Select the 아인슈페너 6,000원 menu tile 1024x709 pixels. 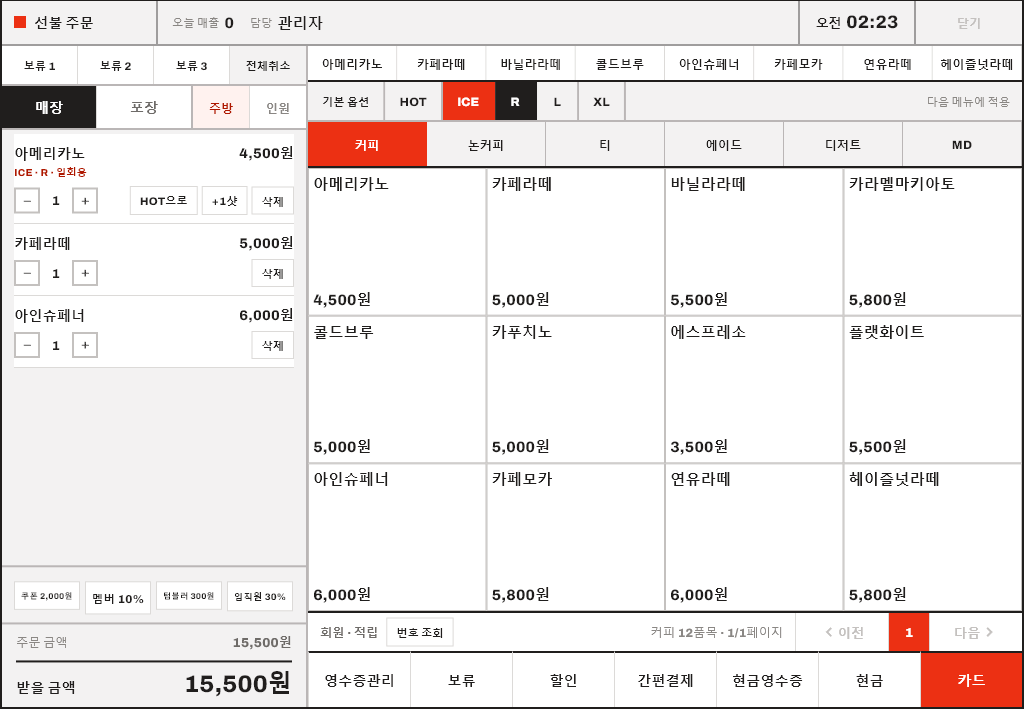coord(396,537)
